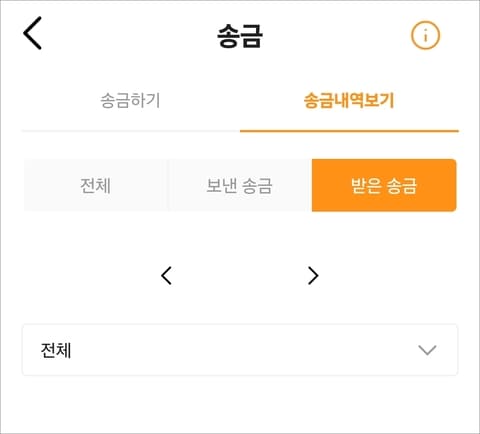Click the blank date area between arrows
The width and height of the screenshot is (480, 434).
[x=240, y=276]
